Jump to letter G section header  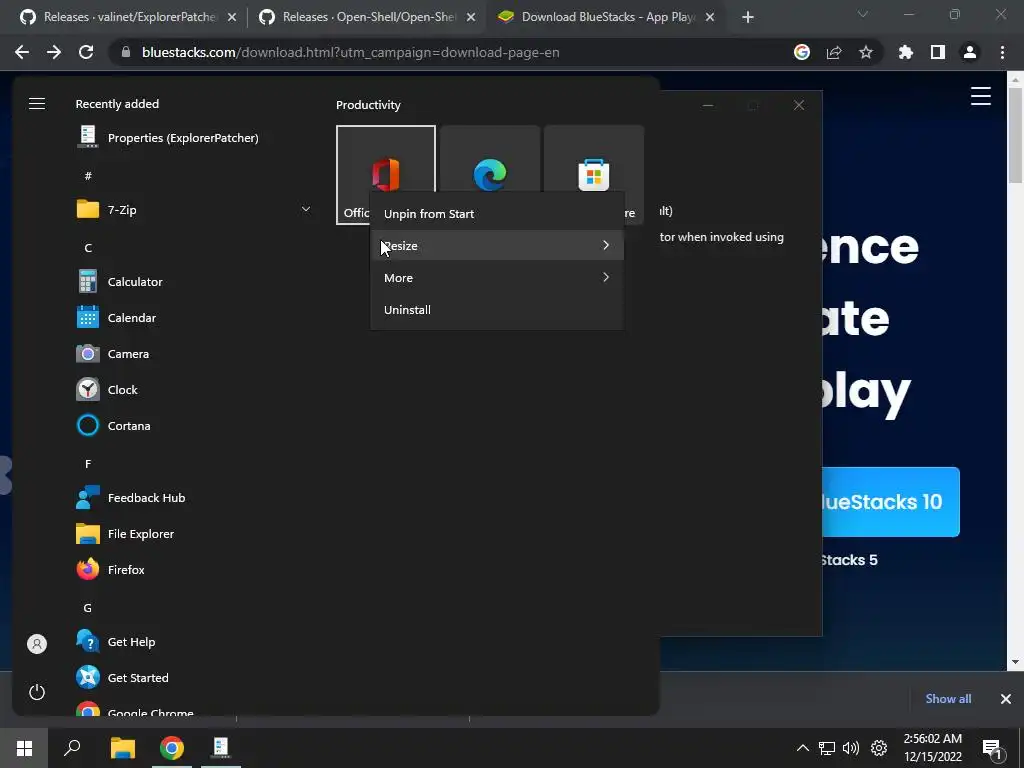(x=88, y=608)
